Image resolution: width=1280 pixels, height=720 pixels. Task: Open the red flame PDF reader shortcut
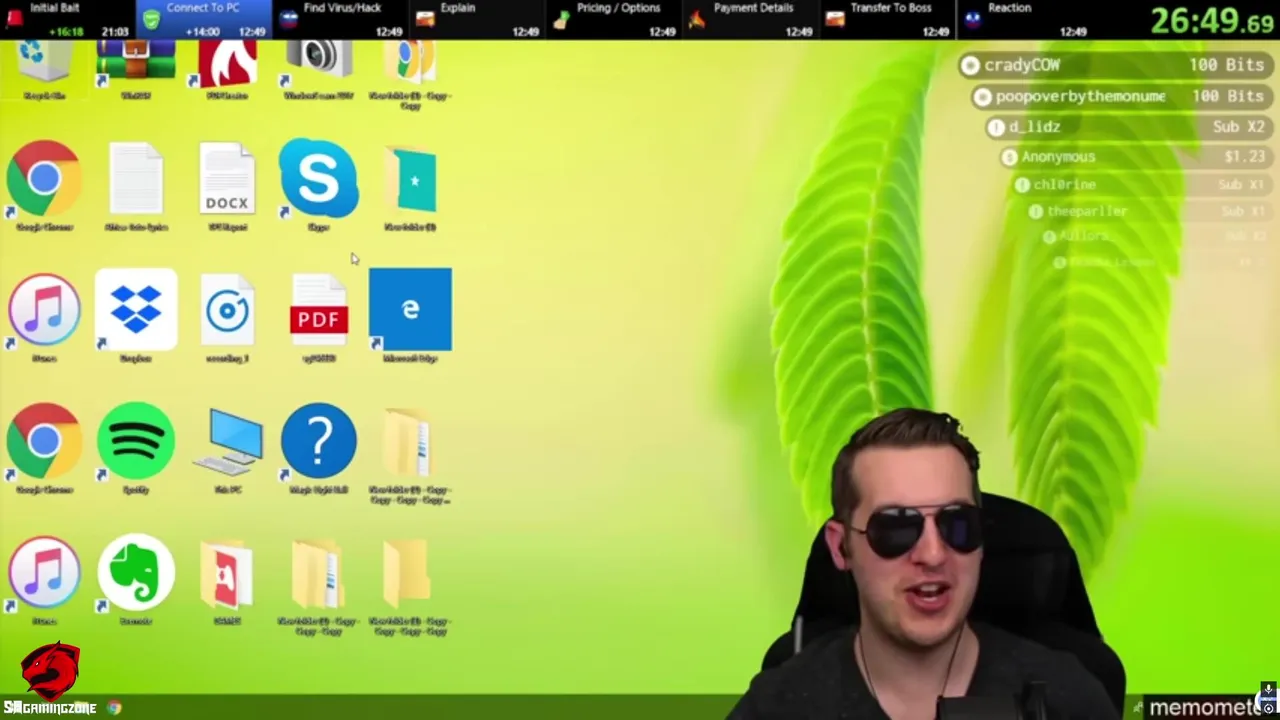(x=227, y=66)
